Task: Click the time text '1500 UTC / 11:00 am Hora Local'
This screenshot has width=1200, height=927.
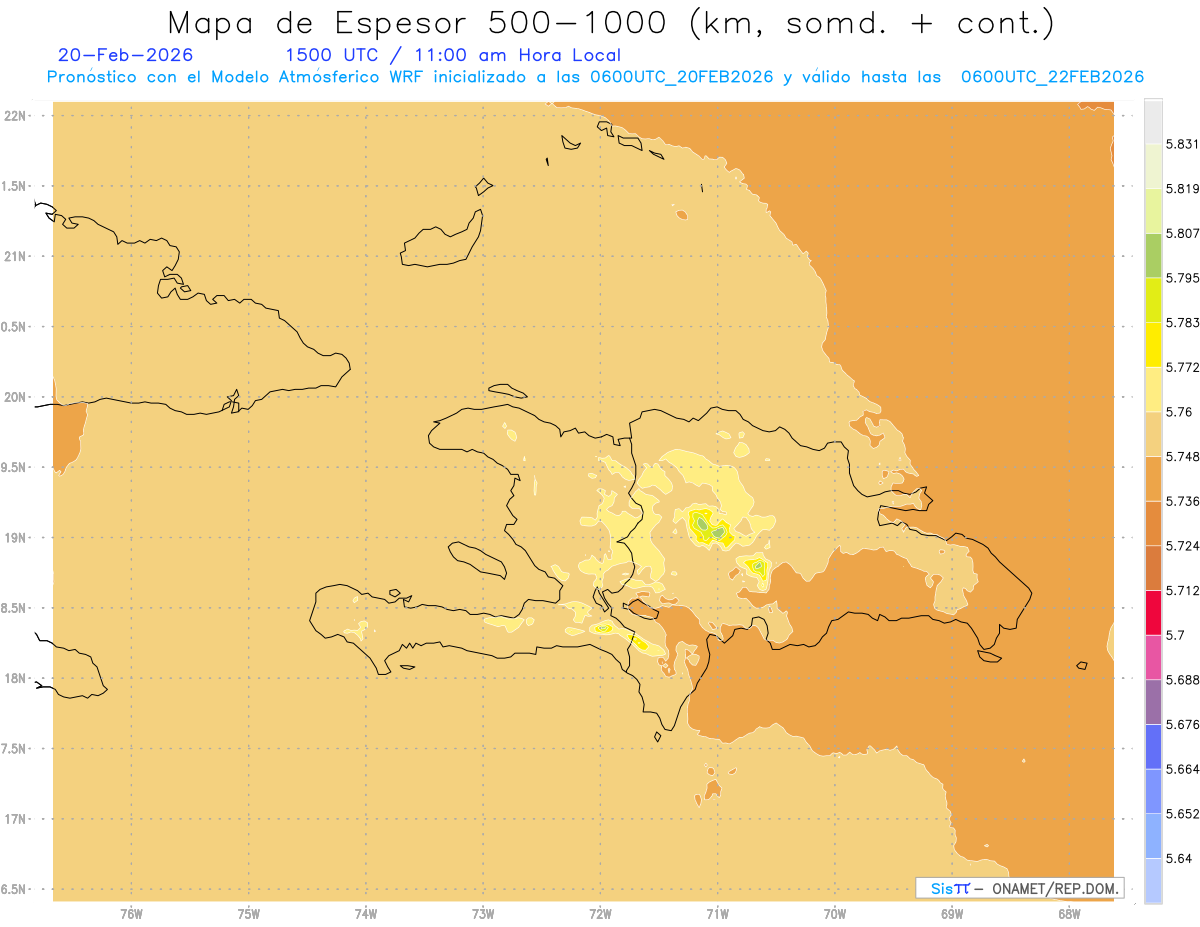Action: (x=453, y=56)
